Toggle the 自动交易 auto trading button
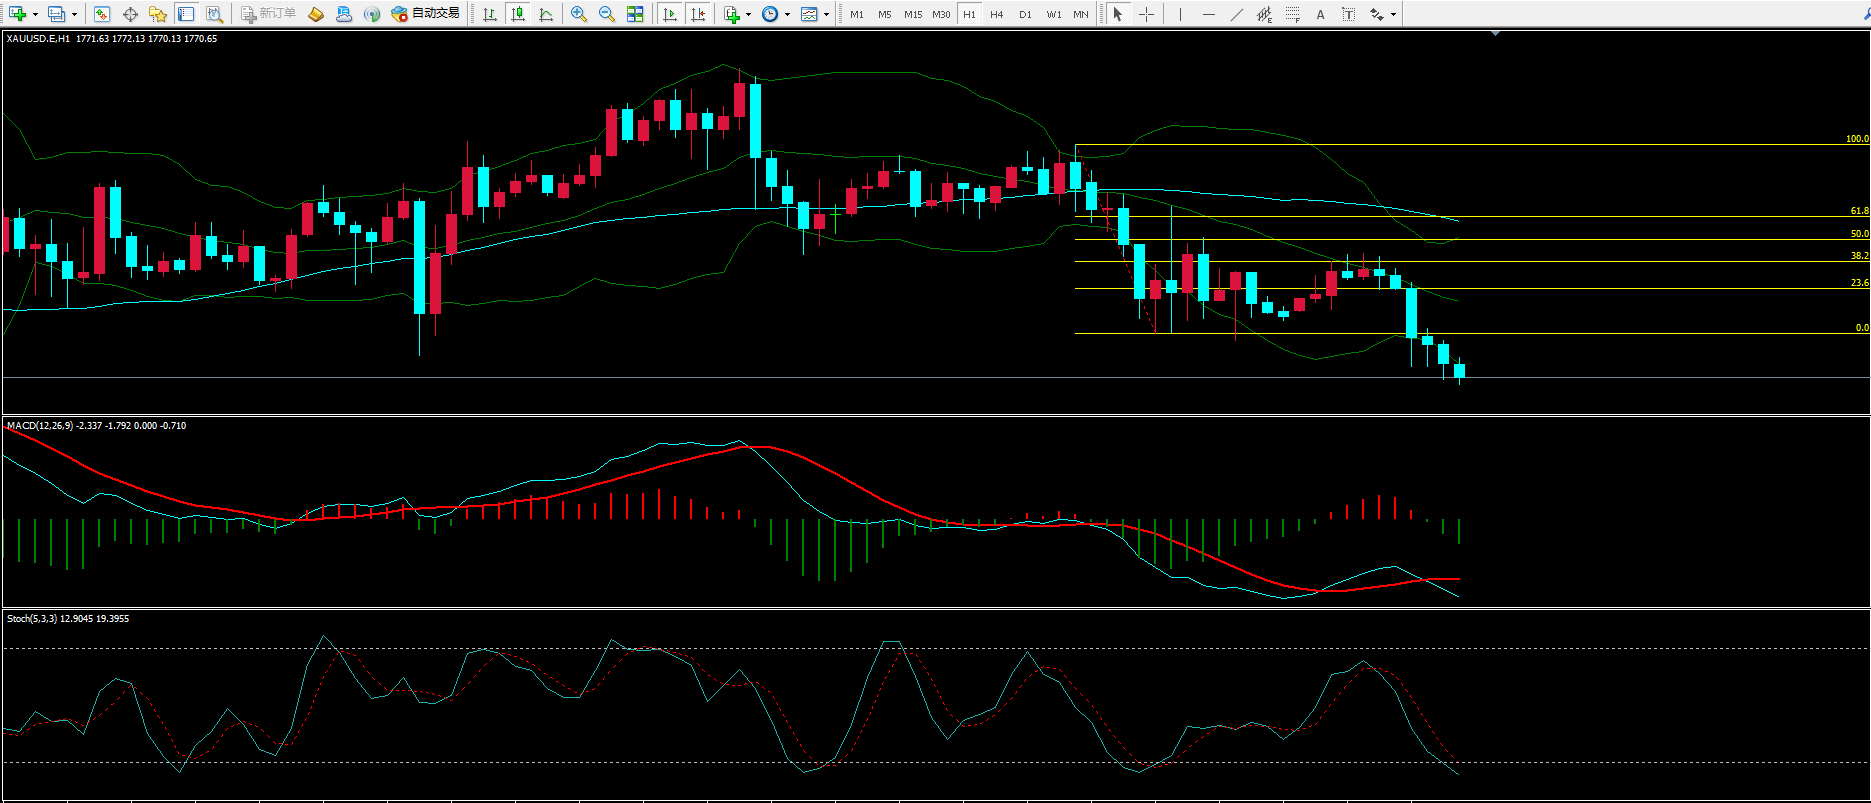The width and height of the screenshot is (1871, 803). [426, 14]
